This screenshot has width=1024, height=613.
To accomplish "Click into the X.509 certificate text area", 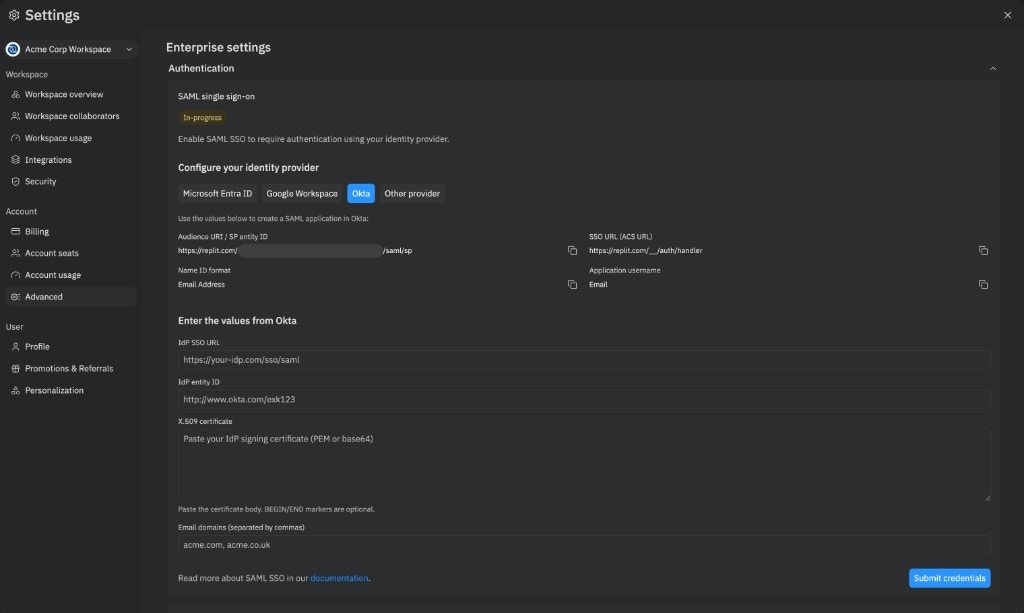I will point(584,465).
